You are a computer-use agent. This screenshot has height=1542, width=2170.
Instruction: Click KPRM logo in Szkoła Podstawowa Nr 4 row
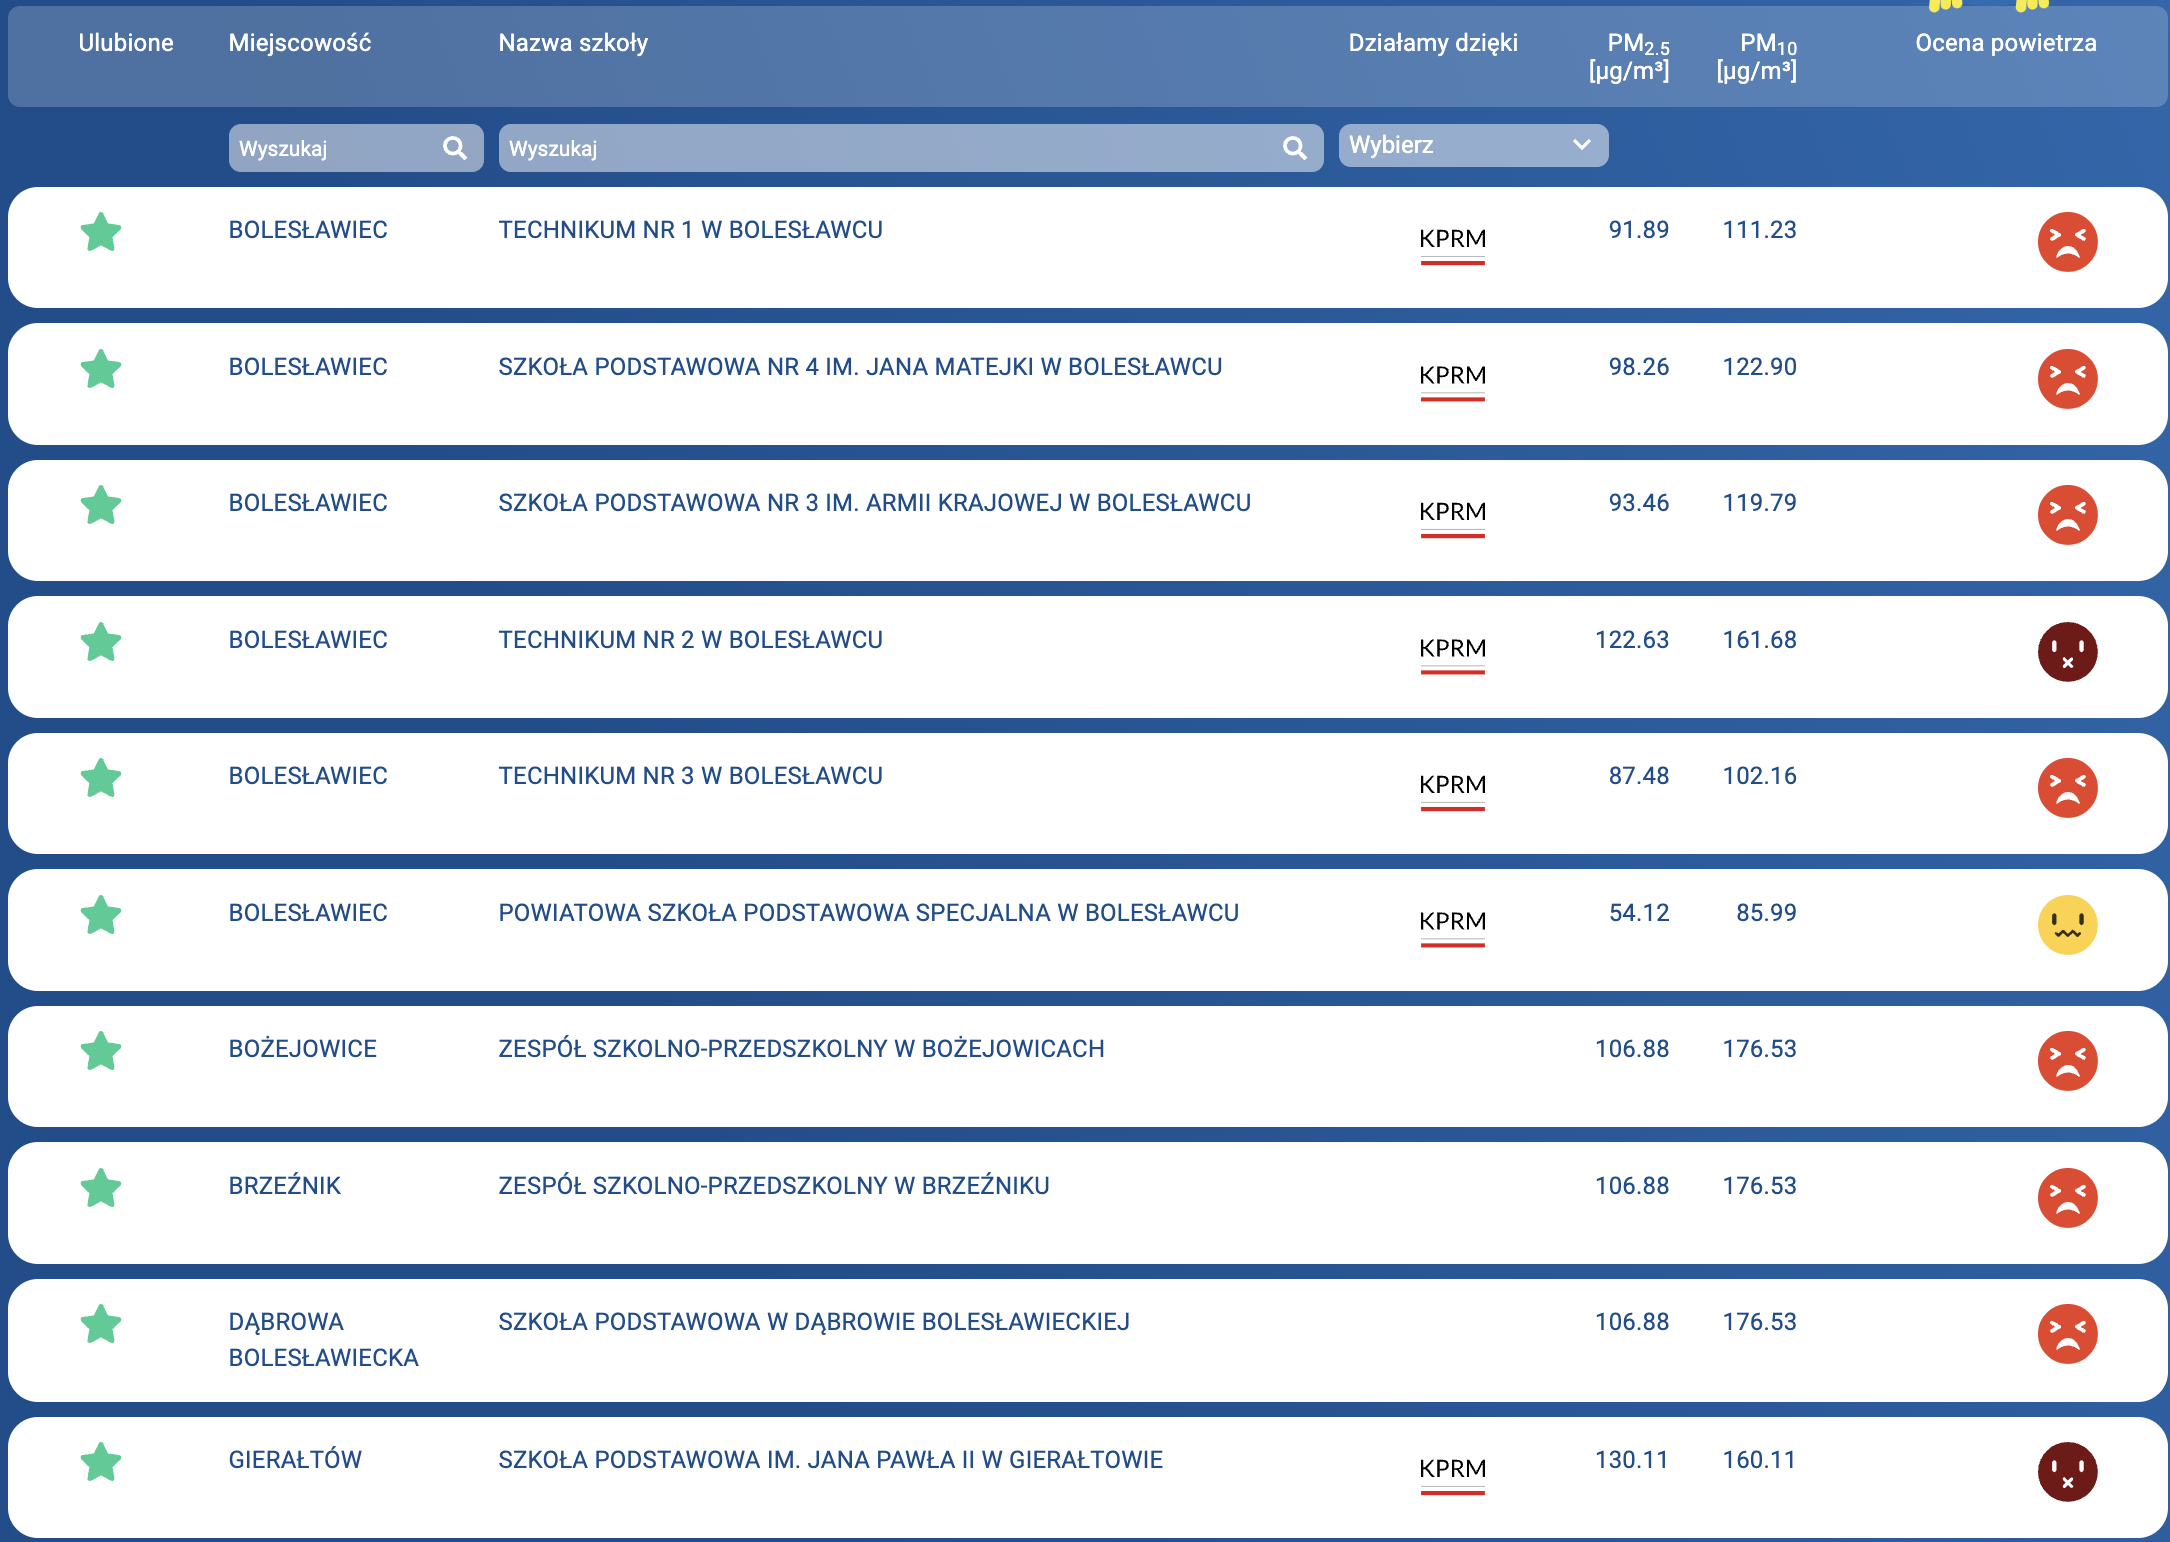pyautogui.click(x=1453, y=381)
